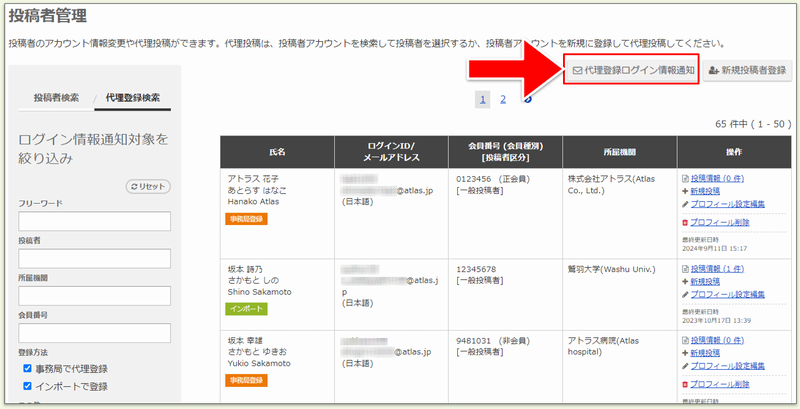This screenshot has width=800, height=409.
Task: Click the 会員番号 (会員種別) column header
Action: [x=506, y=152]
